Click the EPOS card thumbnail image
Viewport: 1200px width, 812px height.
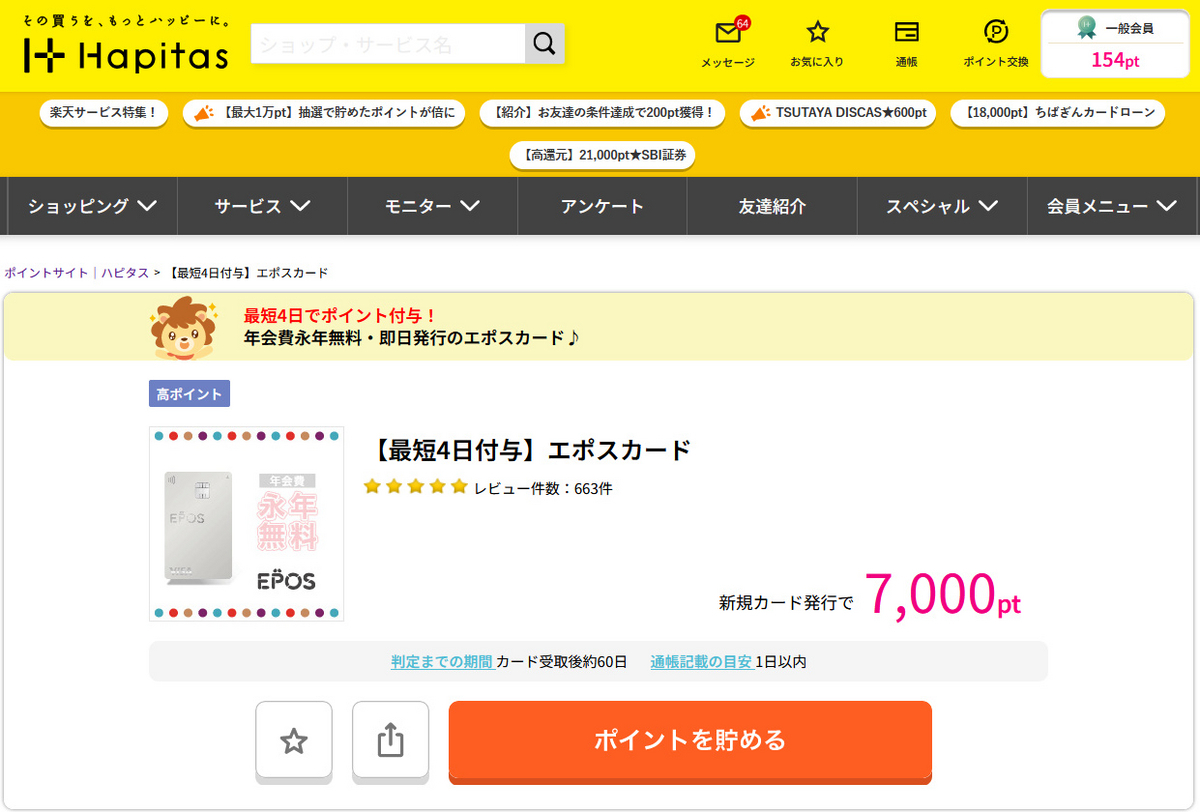tap(246, 524)
